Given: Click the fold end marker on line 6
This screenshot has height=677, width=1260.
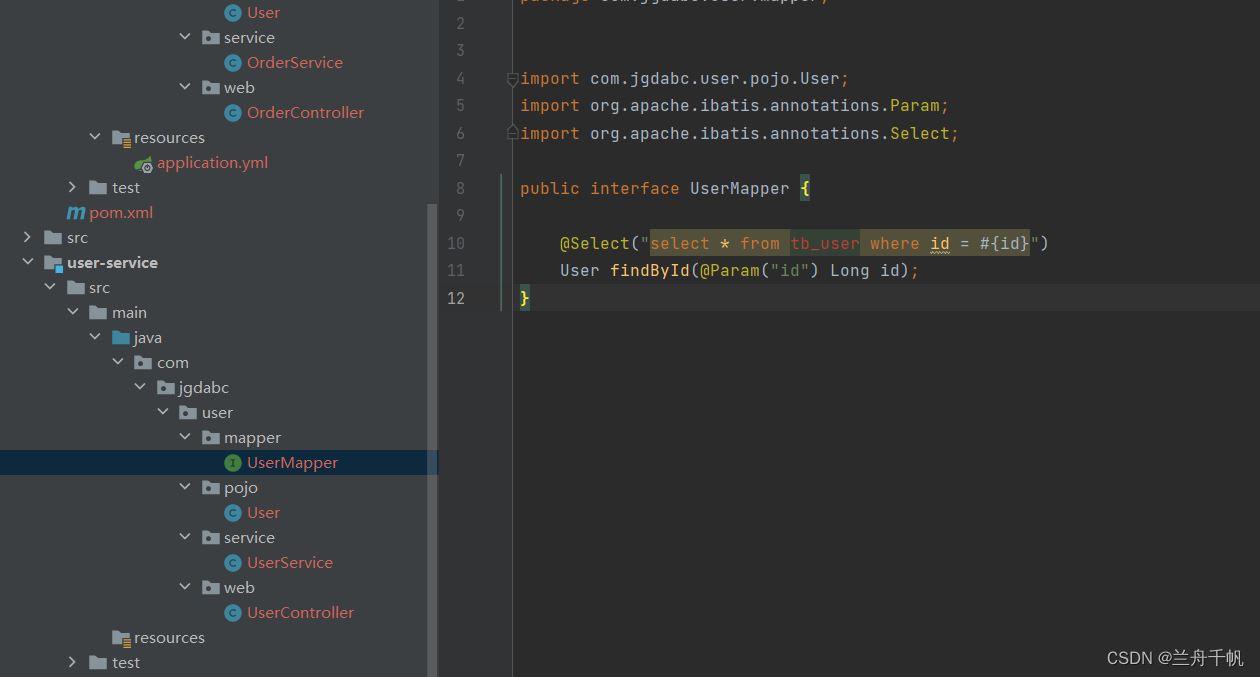Looking at the screenshot, I should tap(512, 133).
